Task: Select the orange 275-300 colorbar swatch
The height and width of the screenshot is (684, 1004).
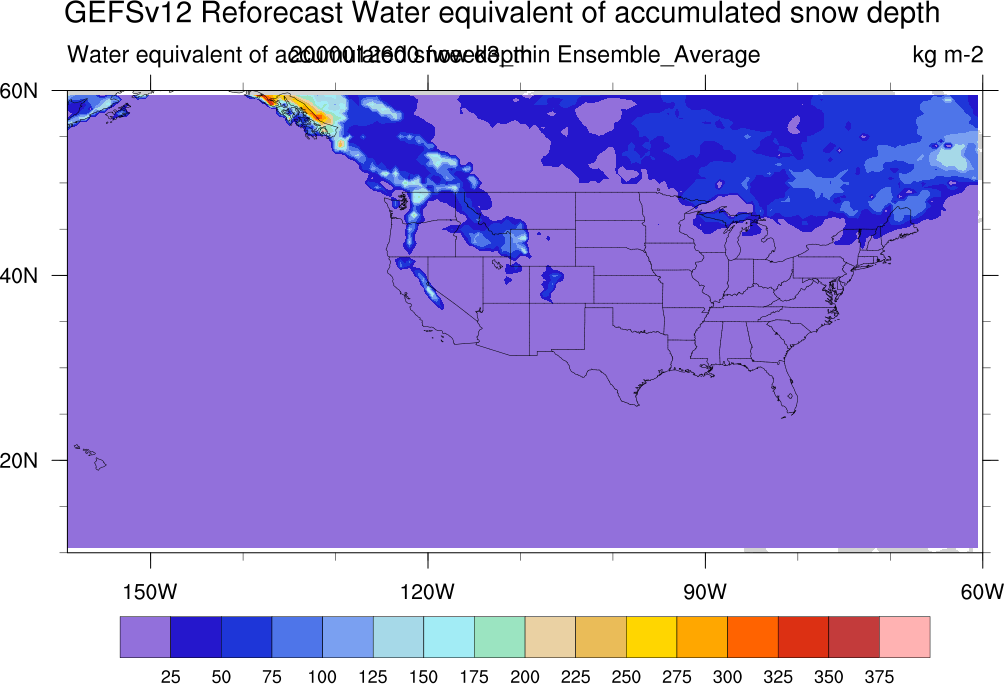Action: tap(702, 637)
